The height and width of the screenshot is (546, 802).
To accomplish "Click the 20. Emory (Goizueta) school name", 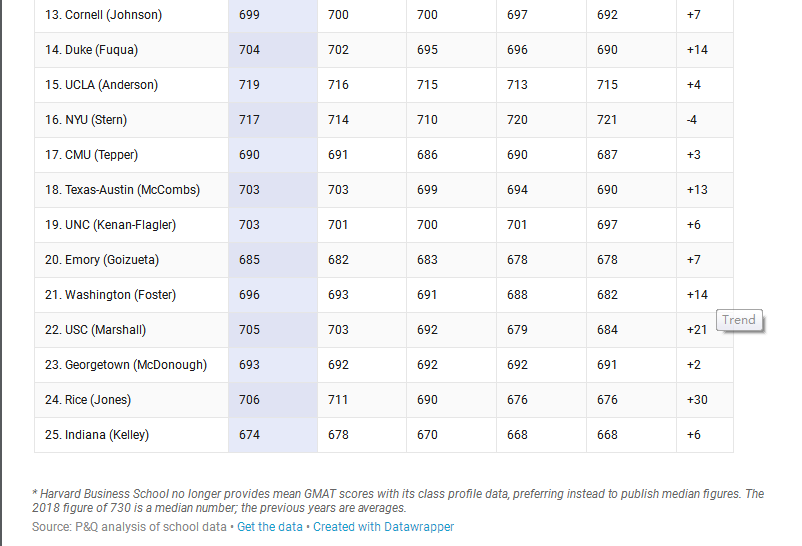I will [102, 260].
